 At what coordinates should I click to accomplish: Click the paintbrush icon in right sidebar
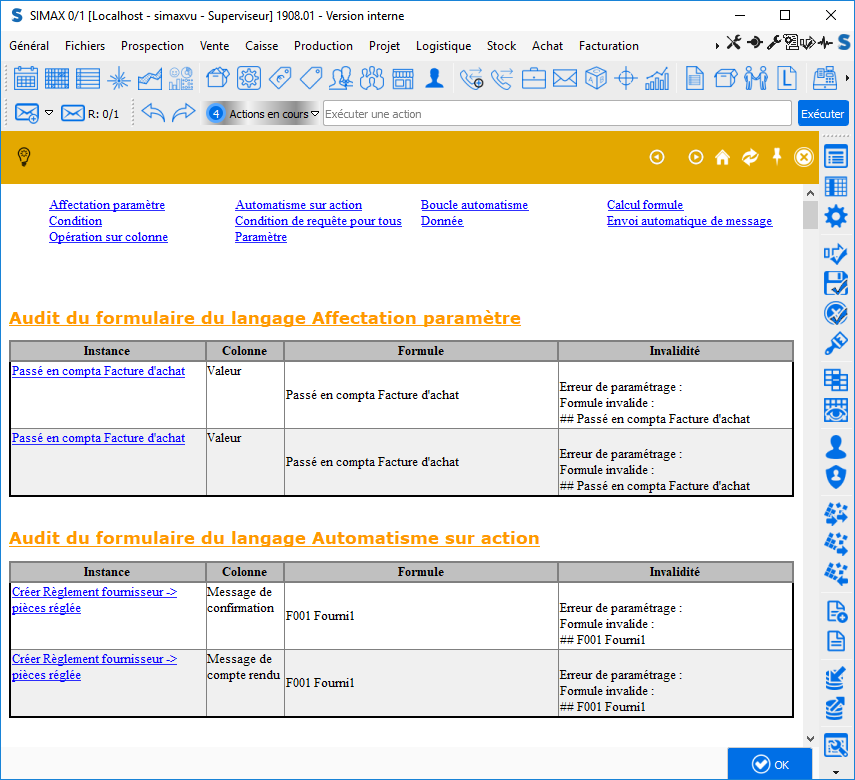pyautogui.click(x=835, y=345)
